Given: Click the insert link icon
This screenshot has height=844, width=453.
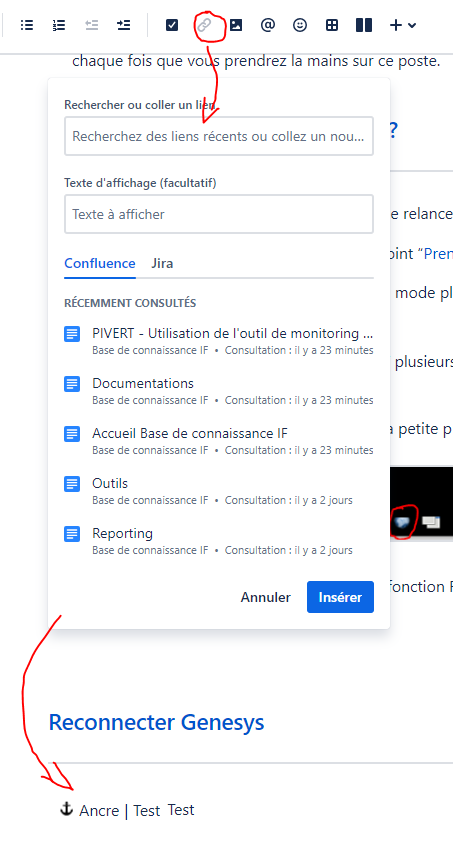Looking at the screenshot, I should 204,25.
